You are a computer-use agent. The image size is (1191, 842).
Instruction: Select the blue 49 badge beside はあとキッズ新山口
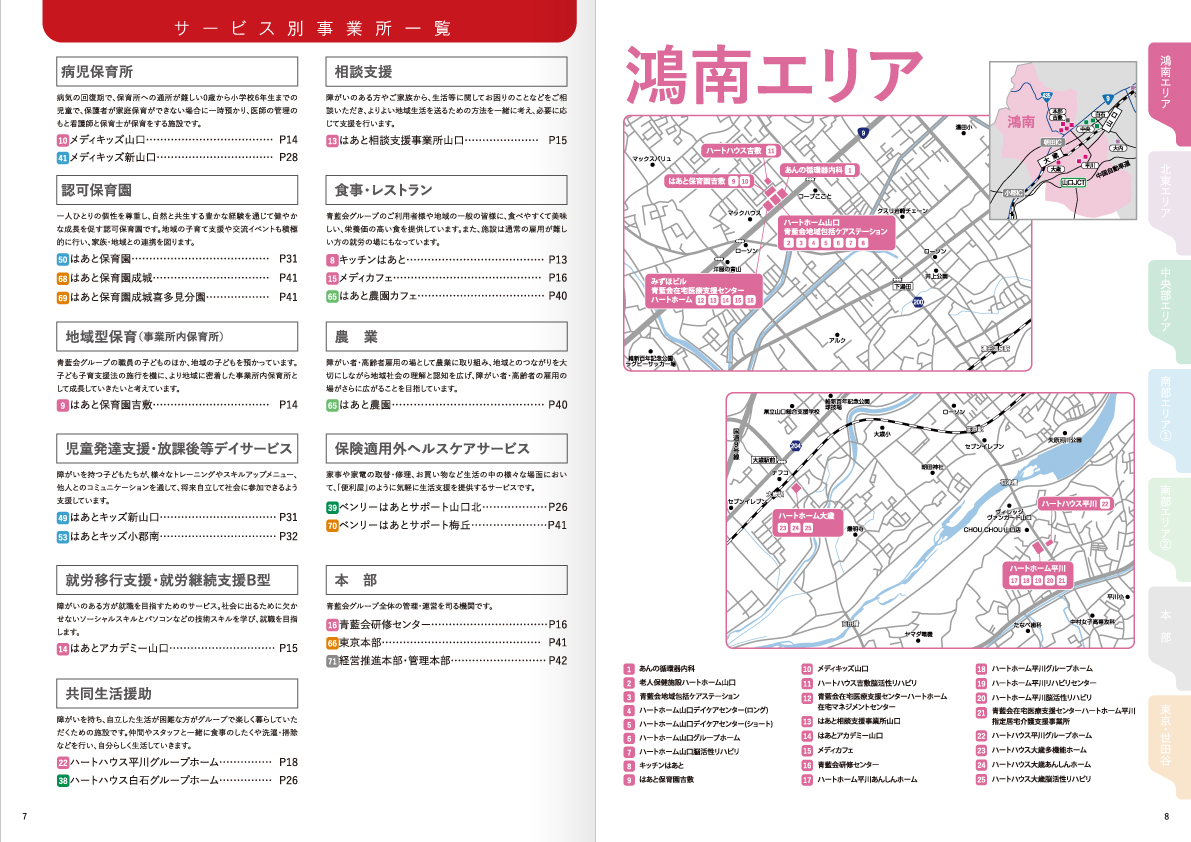[62, 518]
